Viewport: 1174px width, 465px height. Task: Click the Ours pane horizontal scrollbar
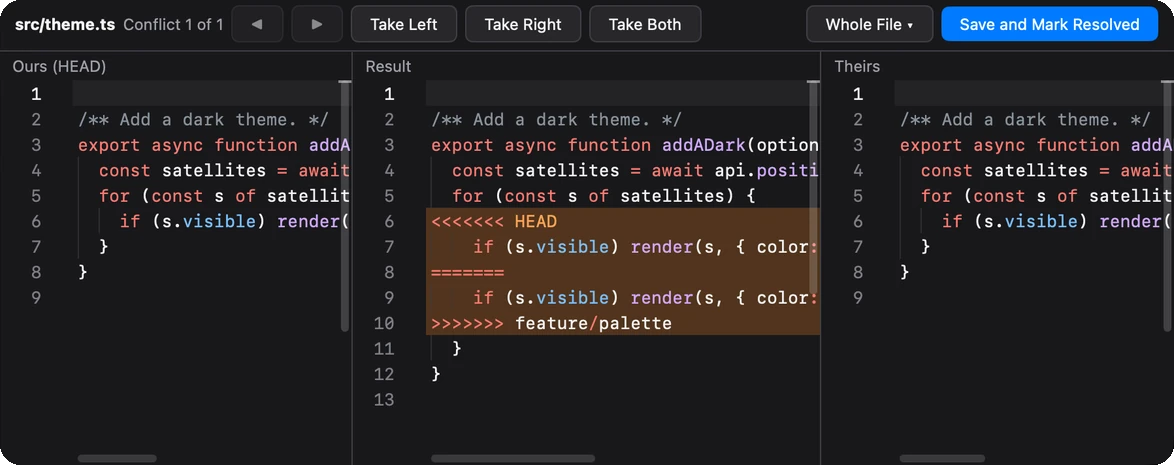(x=117, y=458)
